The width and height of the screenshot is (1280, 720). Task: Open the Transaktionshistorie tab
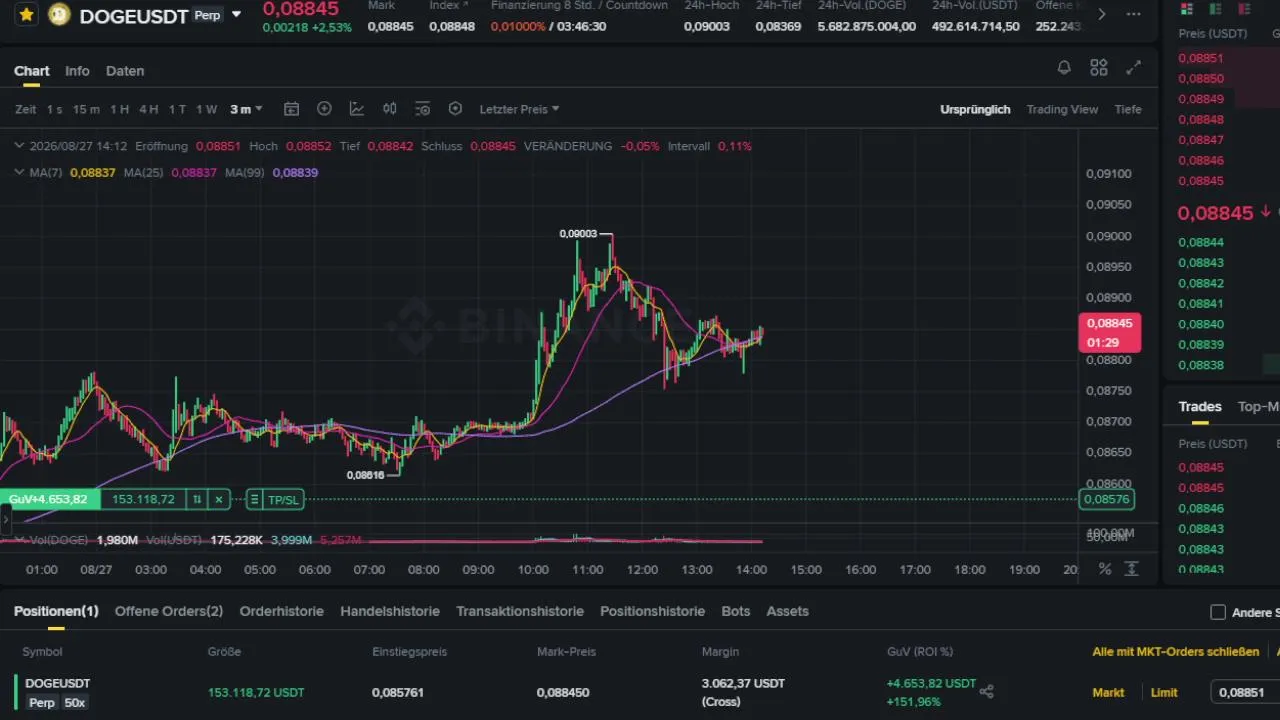520,611
